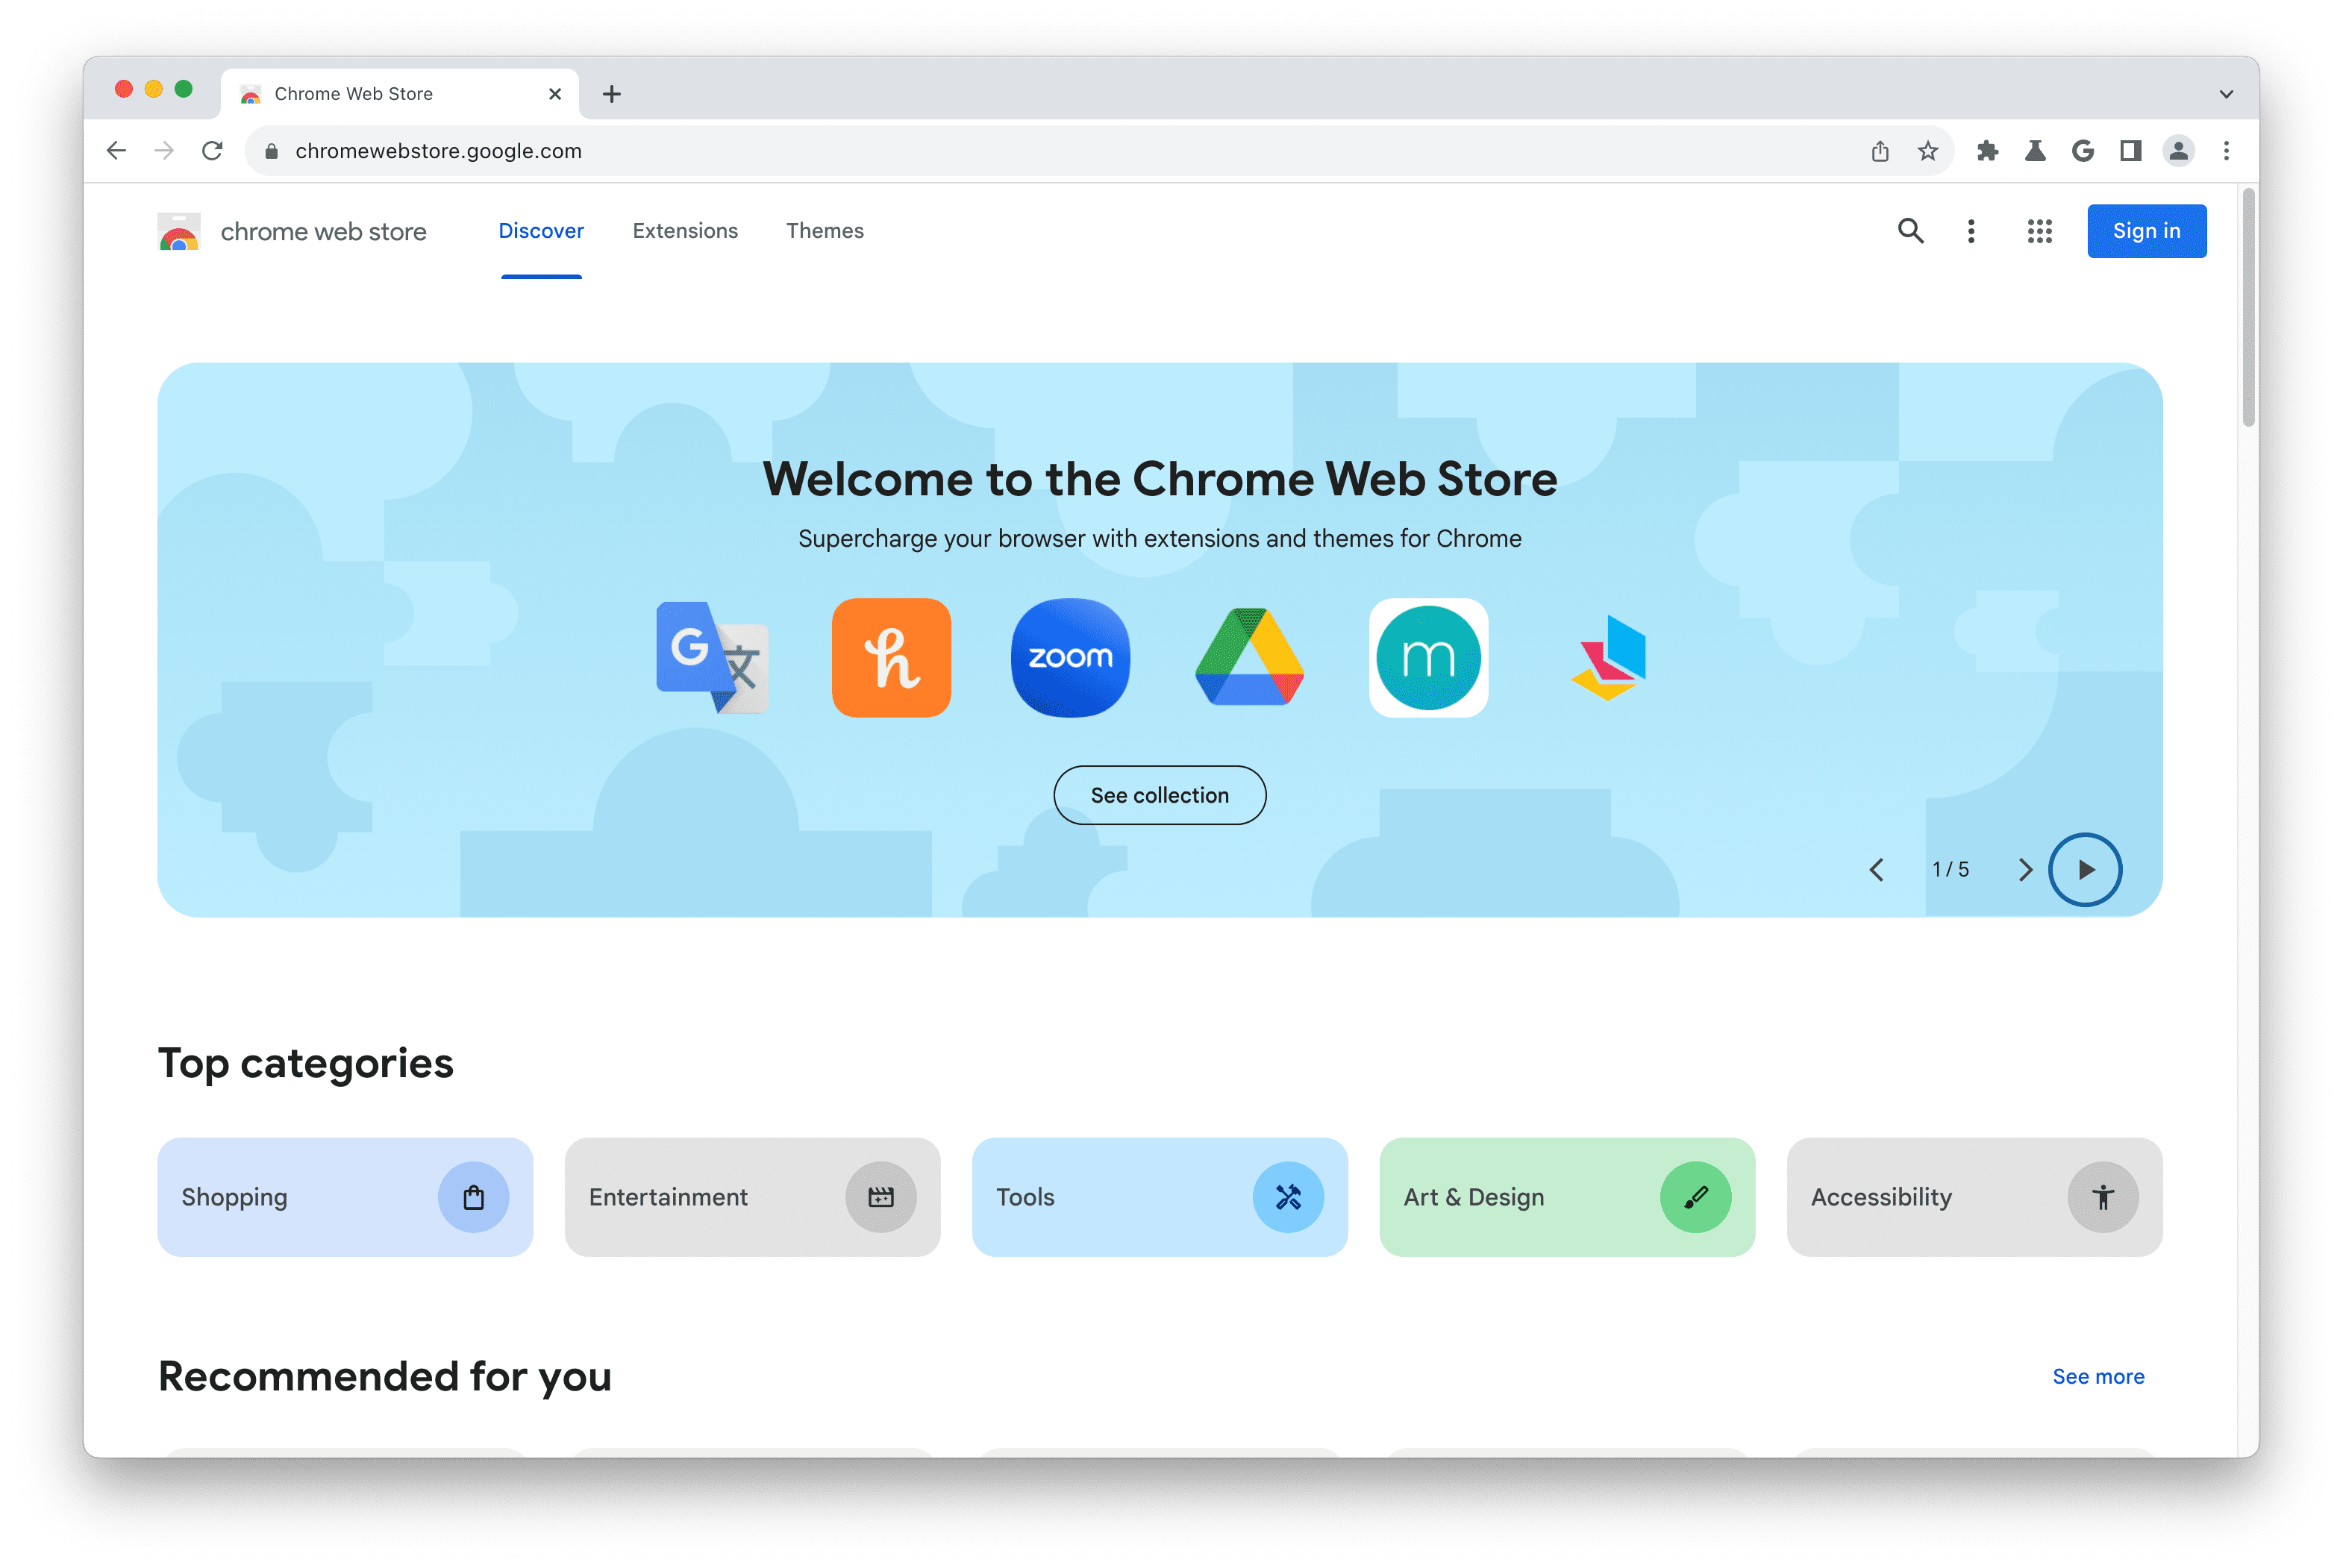Viewport: 2343px width, 1568px height.
Task: Click the Themes tab in navigation
Action: [825, 229]
